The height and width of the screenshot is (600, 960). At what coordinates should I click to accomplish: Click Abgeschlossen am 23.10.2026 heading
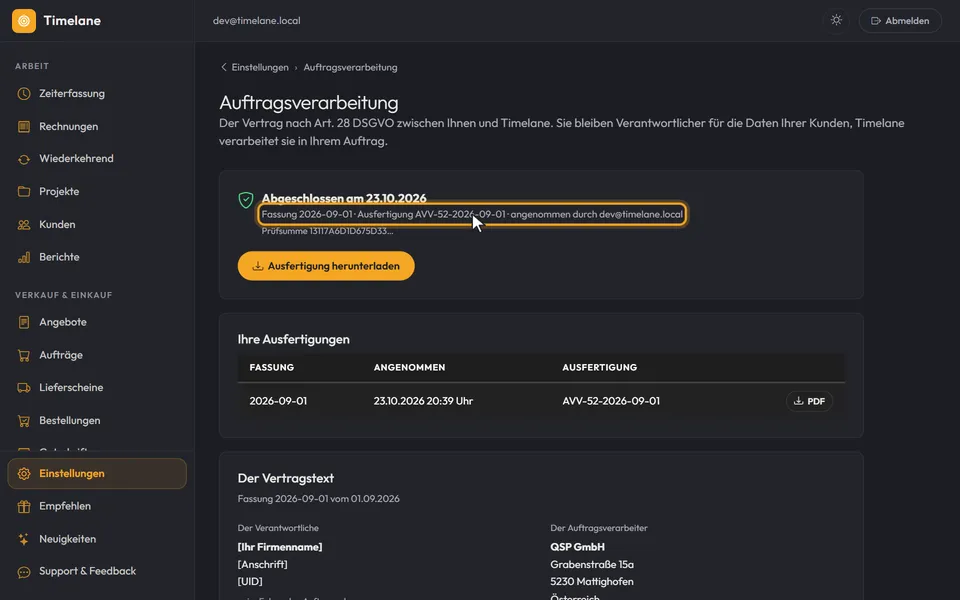point(344,198)
